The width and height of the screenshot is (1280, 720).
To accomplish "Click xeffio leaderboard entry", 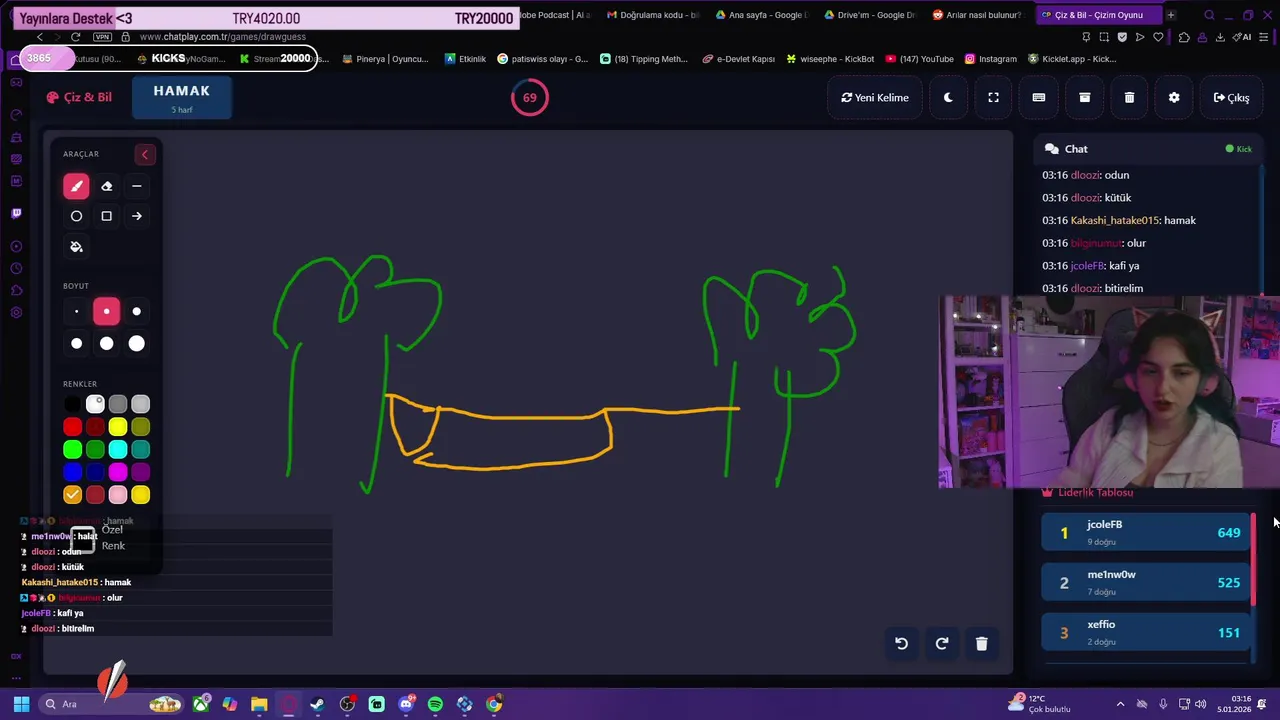I will click(1145, 632).
